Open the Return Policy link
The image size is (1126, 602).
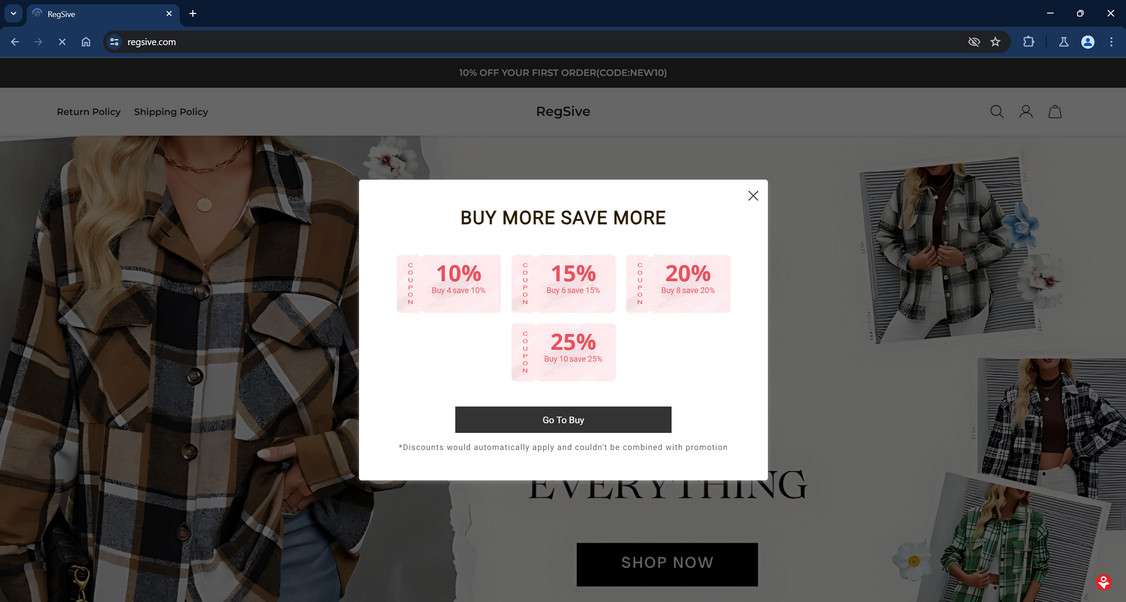[x=88, y=112]
